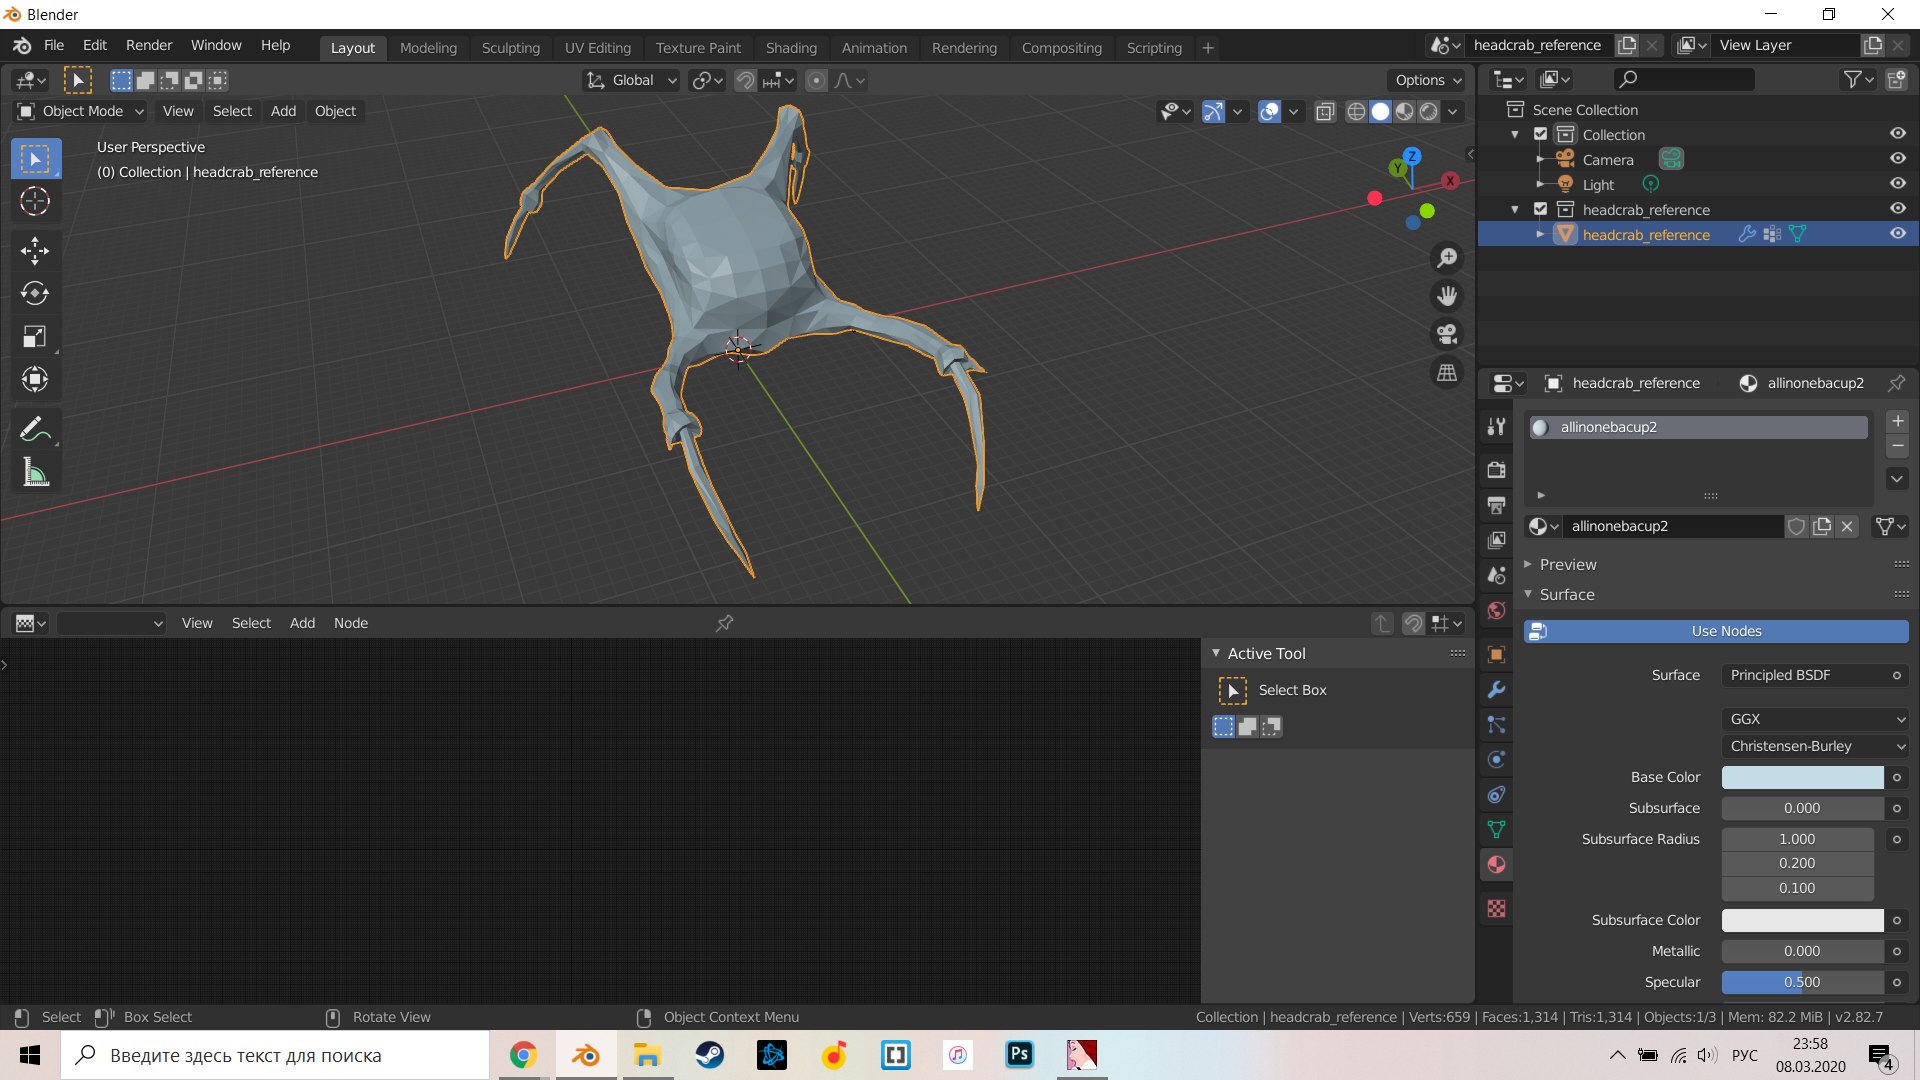Remove material slot minus button
This screenshot has width=1920, height=1080.
point(1897,446)
